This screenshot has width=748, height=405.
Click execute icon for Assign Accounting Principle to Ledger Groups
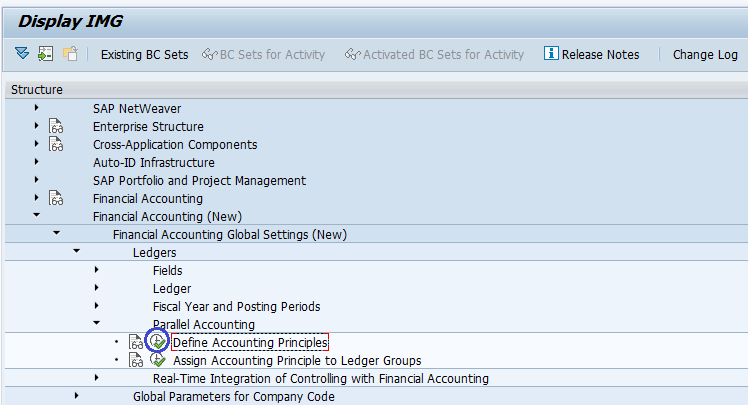(x=157, y=360)
